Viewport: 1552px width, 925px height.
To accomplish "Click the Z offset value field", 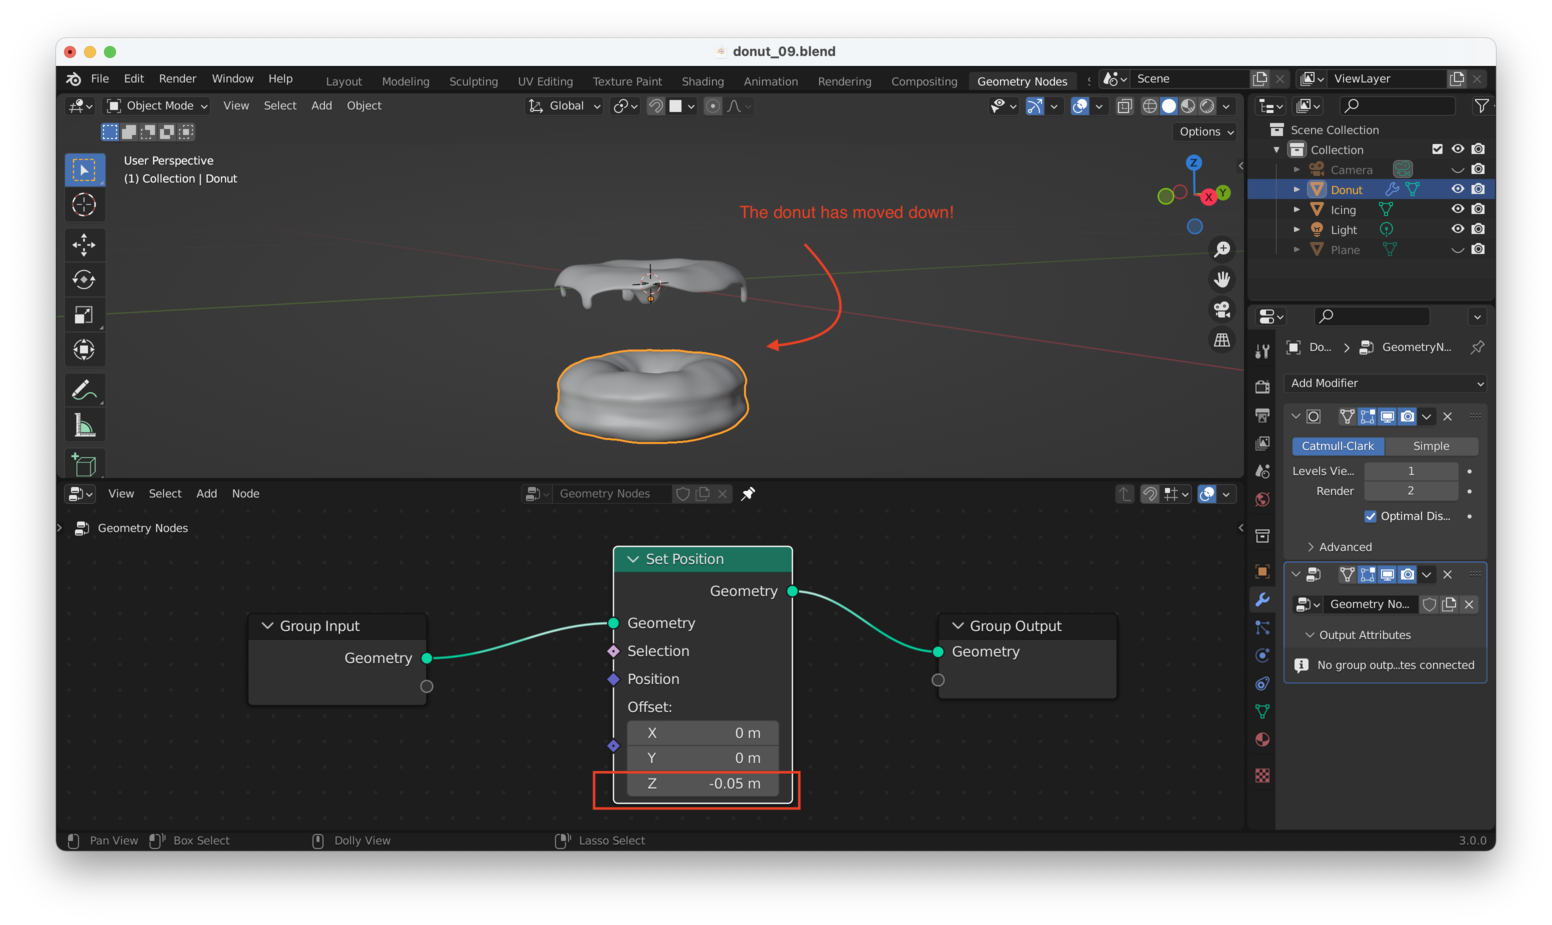I will (x=702, y=784).
